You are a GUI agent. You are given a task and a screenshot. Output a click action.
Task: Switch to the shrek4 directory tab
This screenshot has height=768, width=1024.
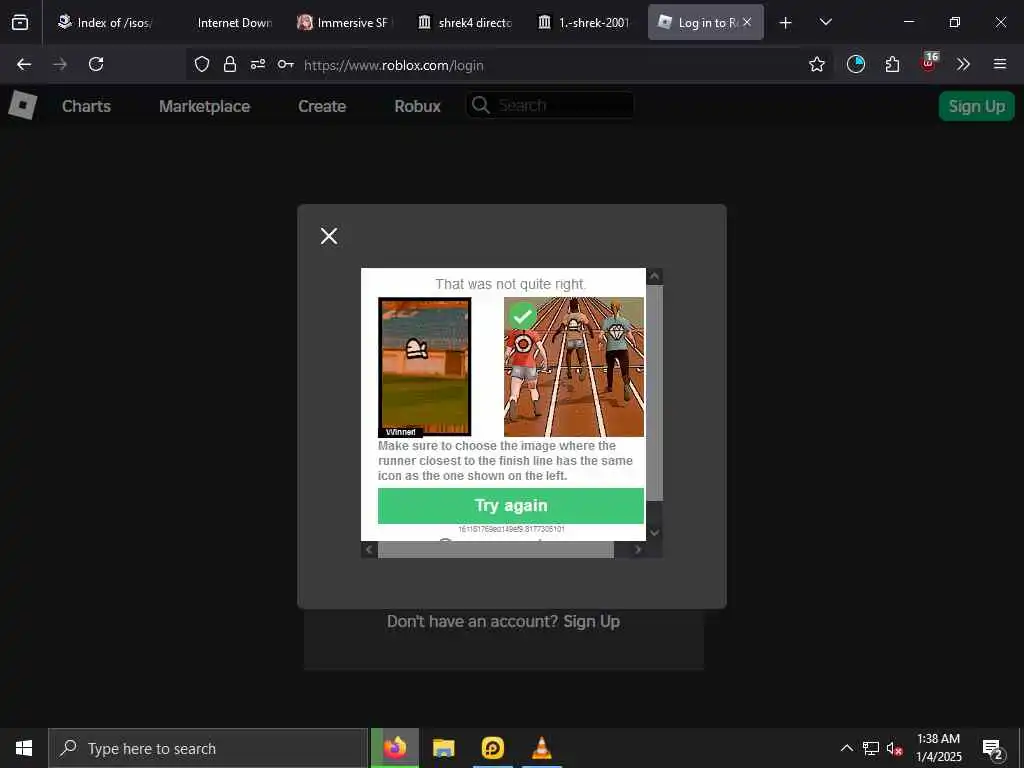[465, 22]
